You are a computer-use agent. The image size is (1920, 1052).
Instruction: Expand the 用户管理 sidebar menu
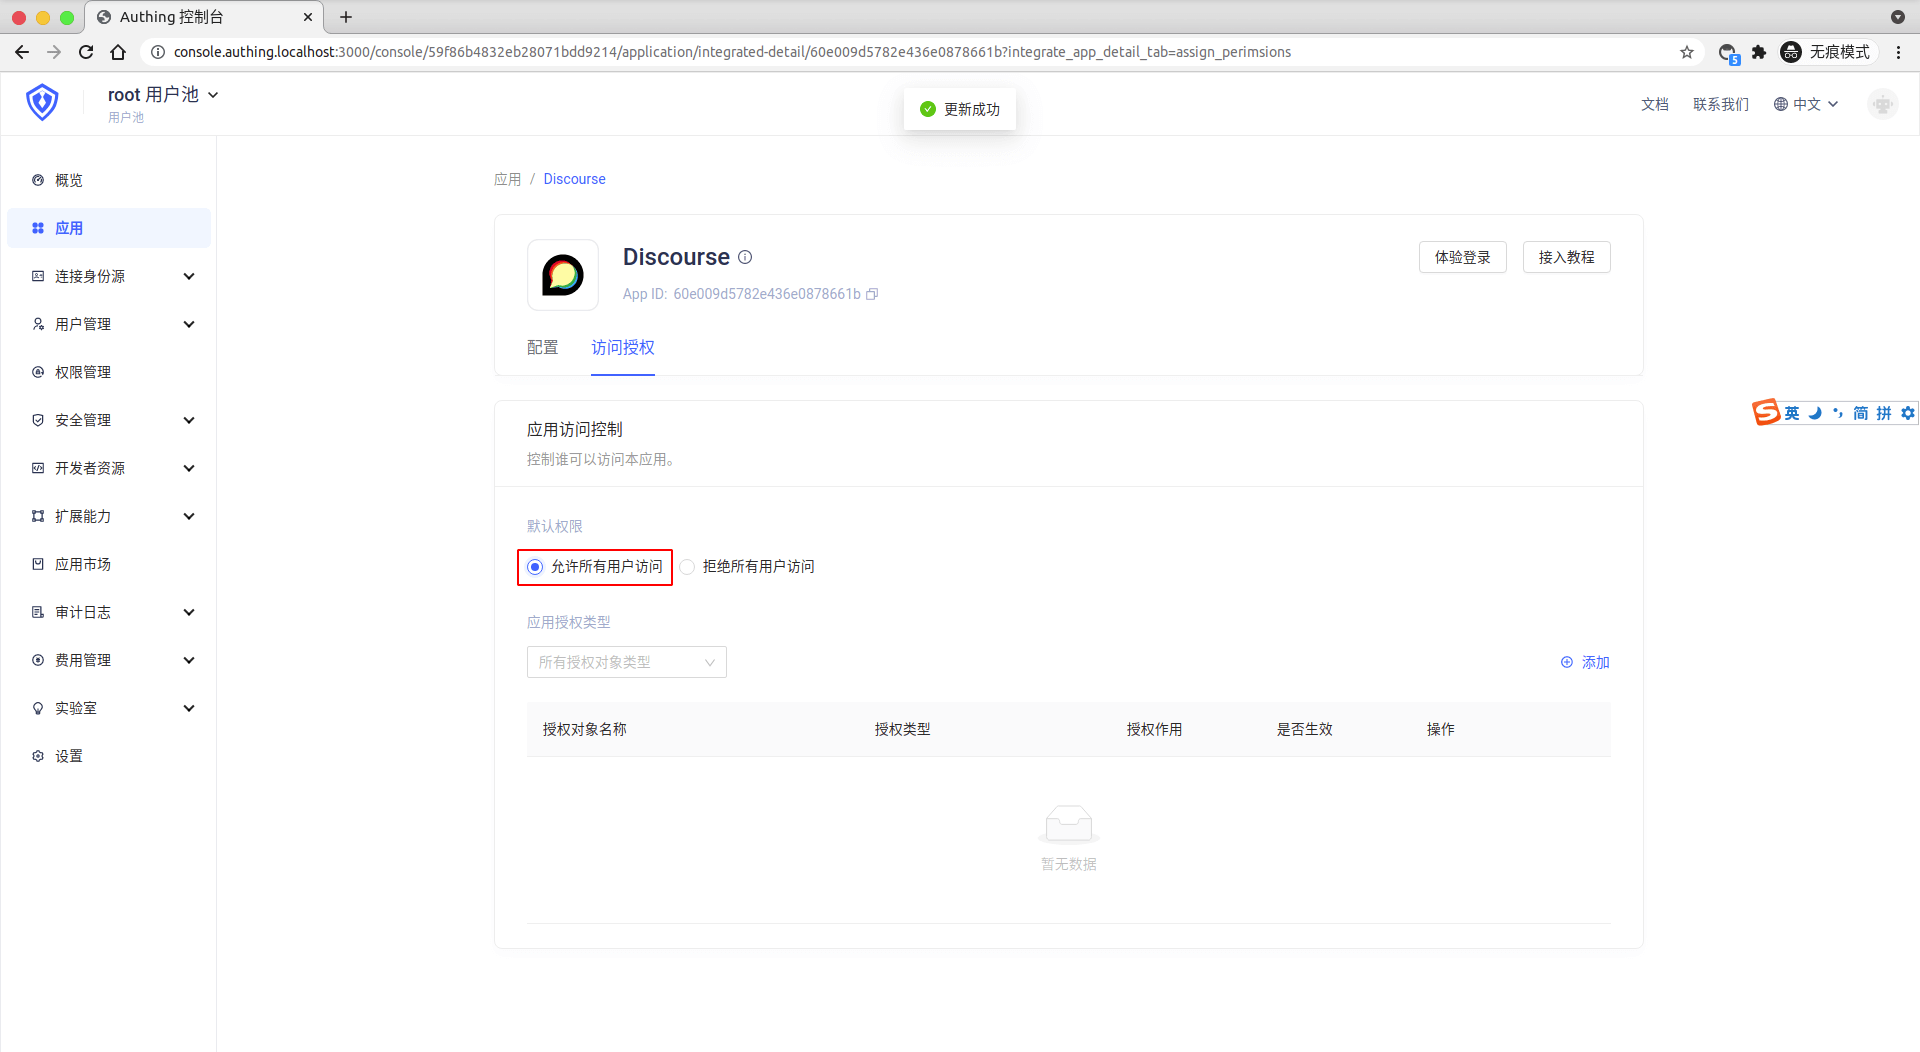(x=110, y=324)
